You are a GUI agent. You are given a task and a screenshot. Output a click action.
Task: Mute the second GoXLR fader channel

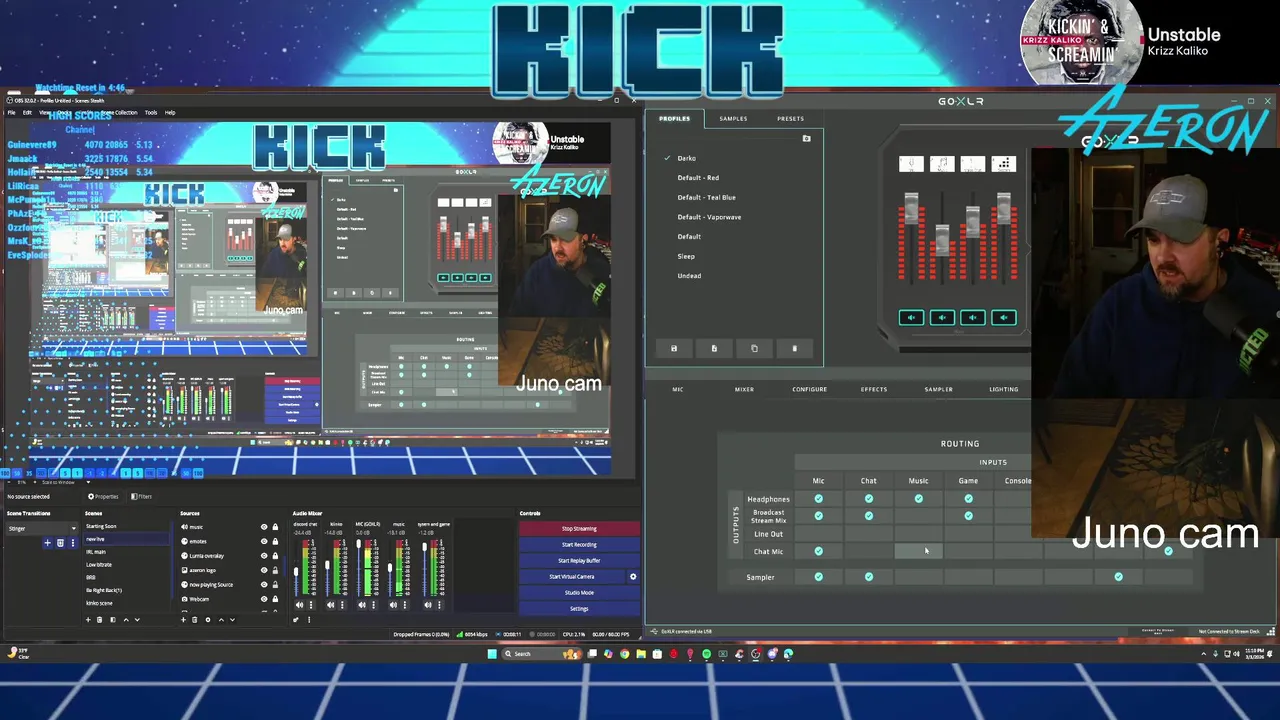pyautogui.click(x=941, y=318)
